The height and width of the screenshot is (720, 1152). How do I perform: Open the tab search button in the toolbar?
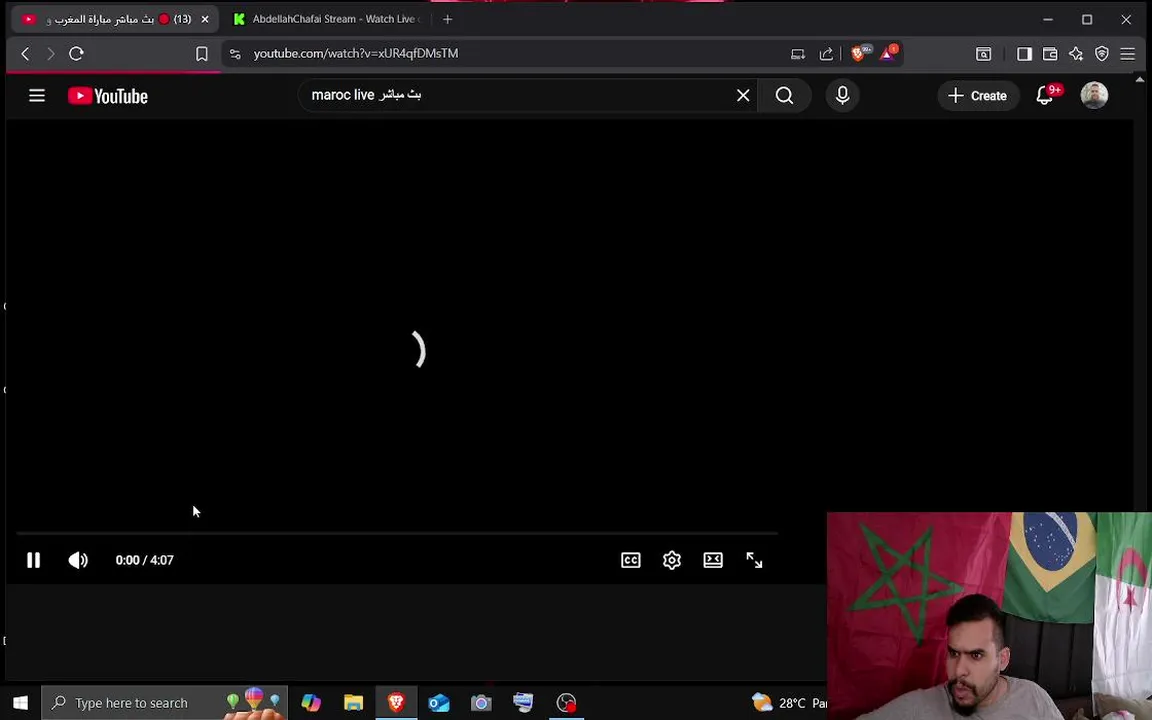[983, 54]
